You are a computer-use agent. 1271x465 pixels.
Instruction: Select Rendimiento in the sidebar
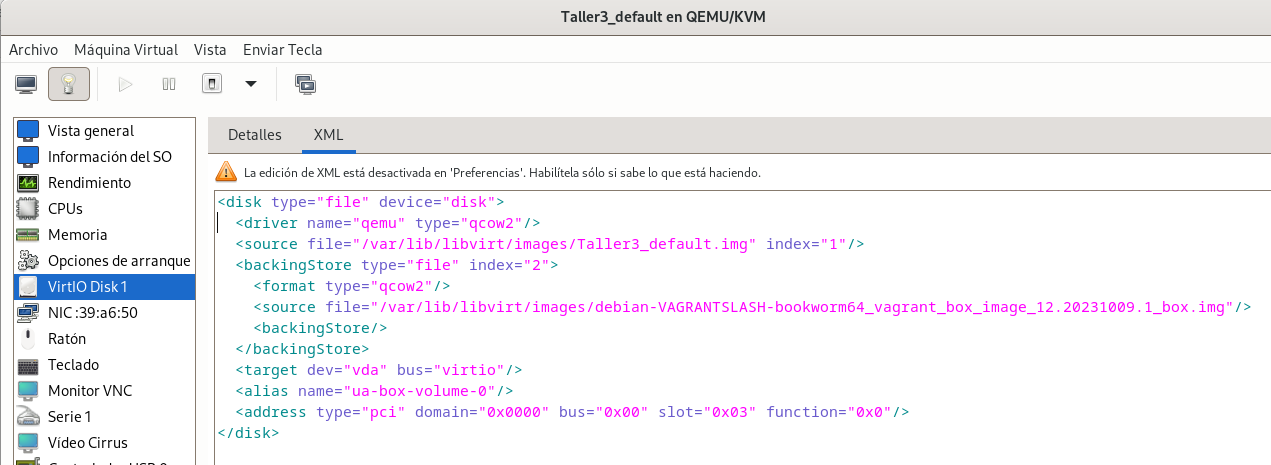tap(89, 183)
